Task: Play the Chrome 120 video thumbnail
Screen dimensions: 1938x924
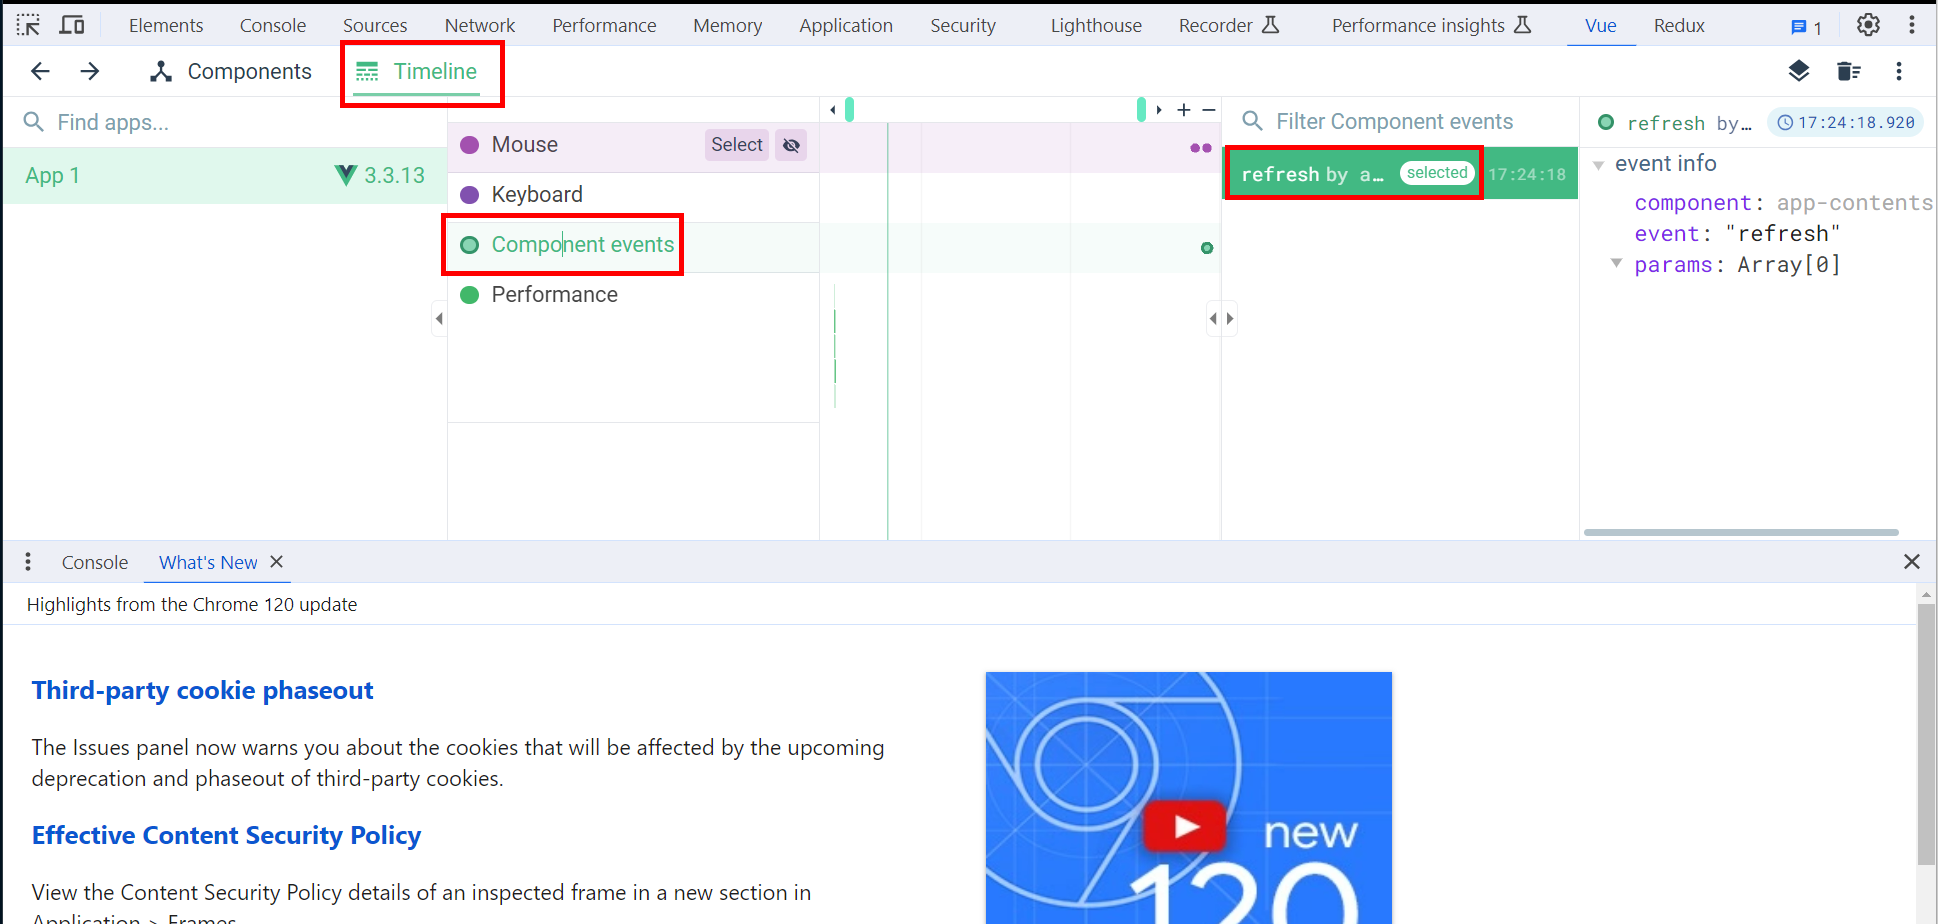Action: point(1187,826)
